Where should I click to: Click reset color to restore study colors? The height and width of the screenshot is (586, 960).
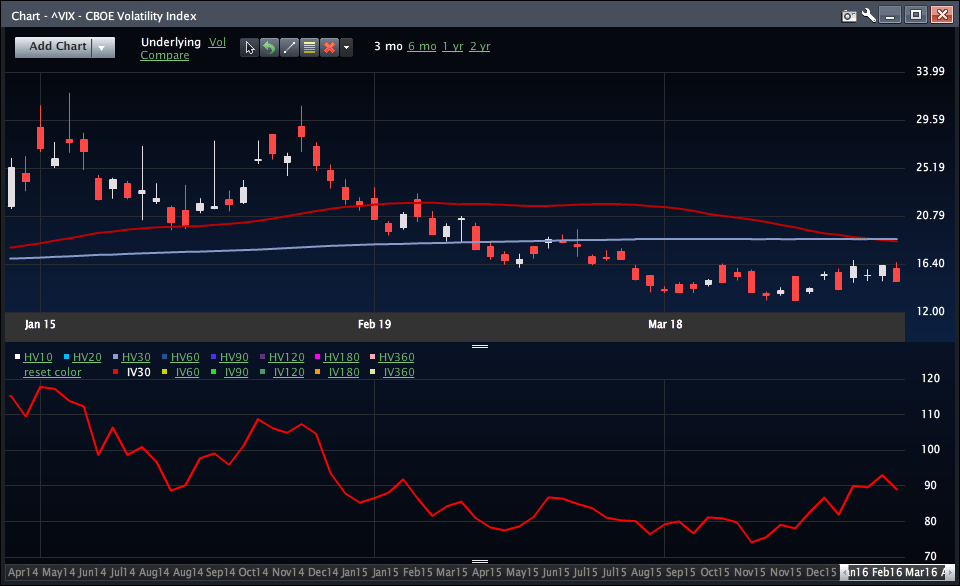point(52,372)
